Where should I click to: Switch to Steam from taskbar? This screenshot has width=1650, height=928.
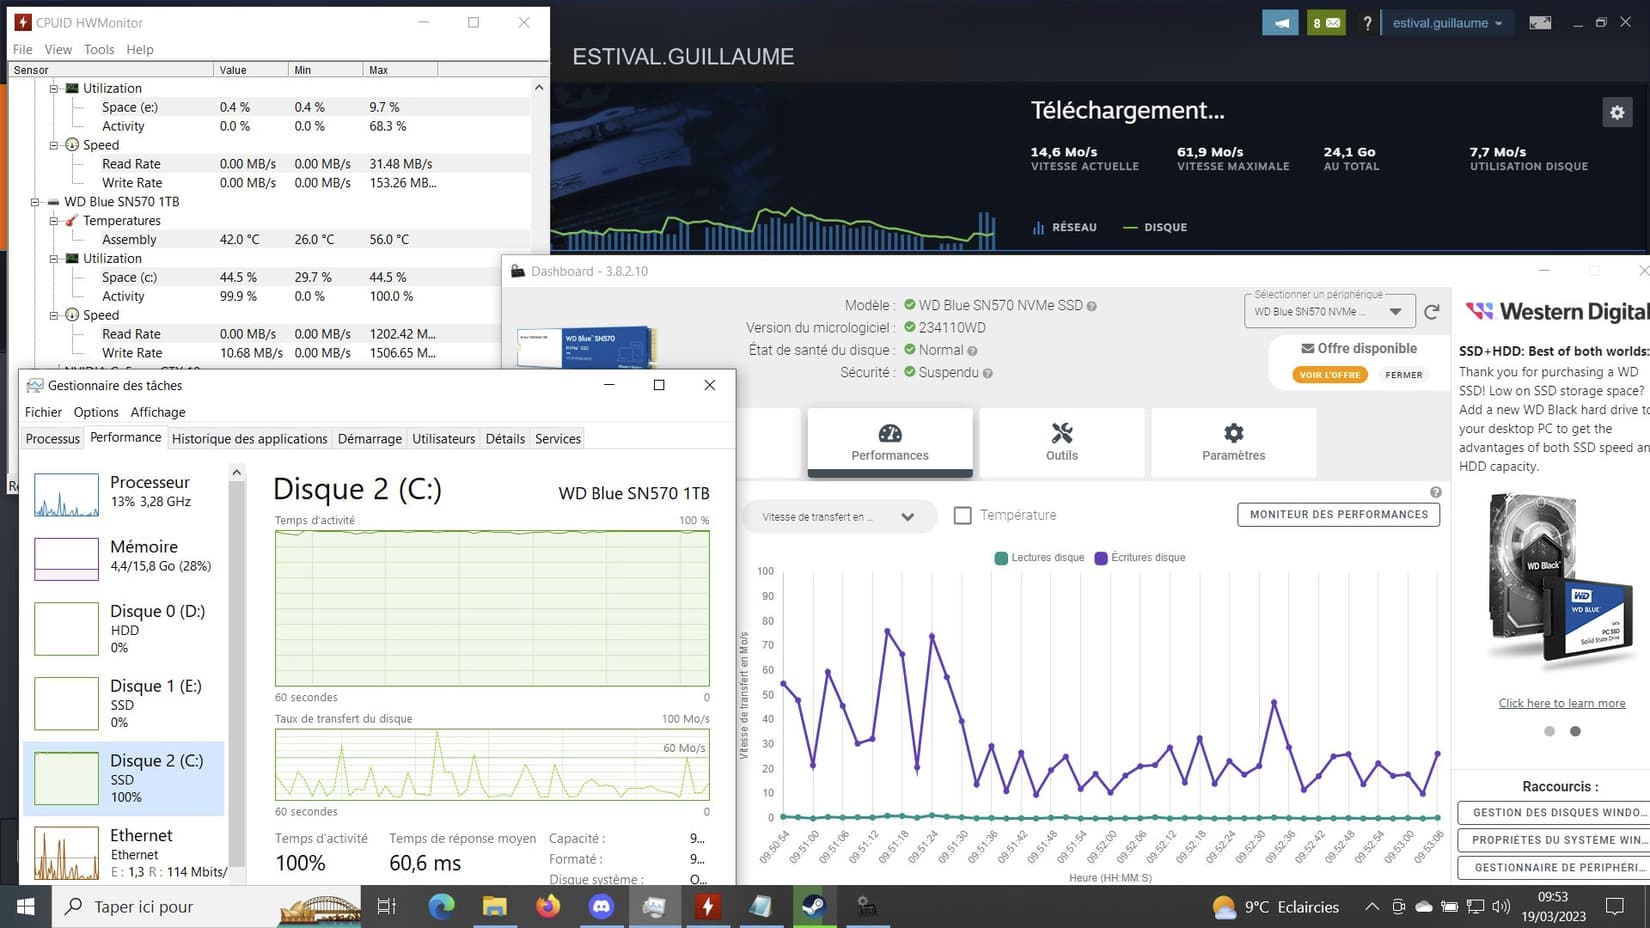click(x=813, y=906)
